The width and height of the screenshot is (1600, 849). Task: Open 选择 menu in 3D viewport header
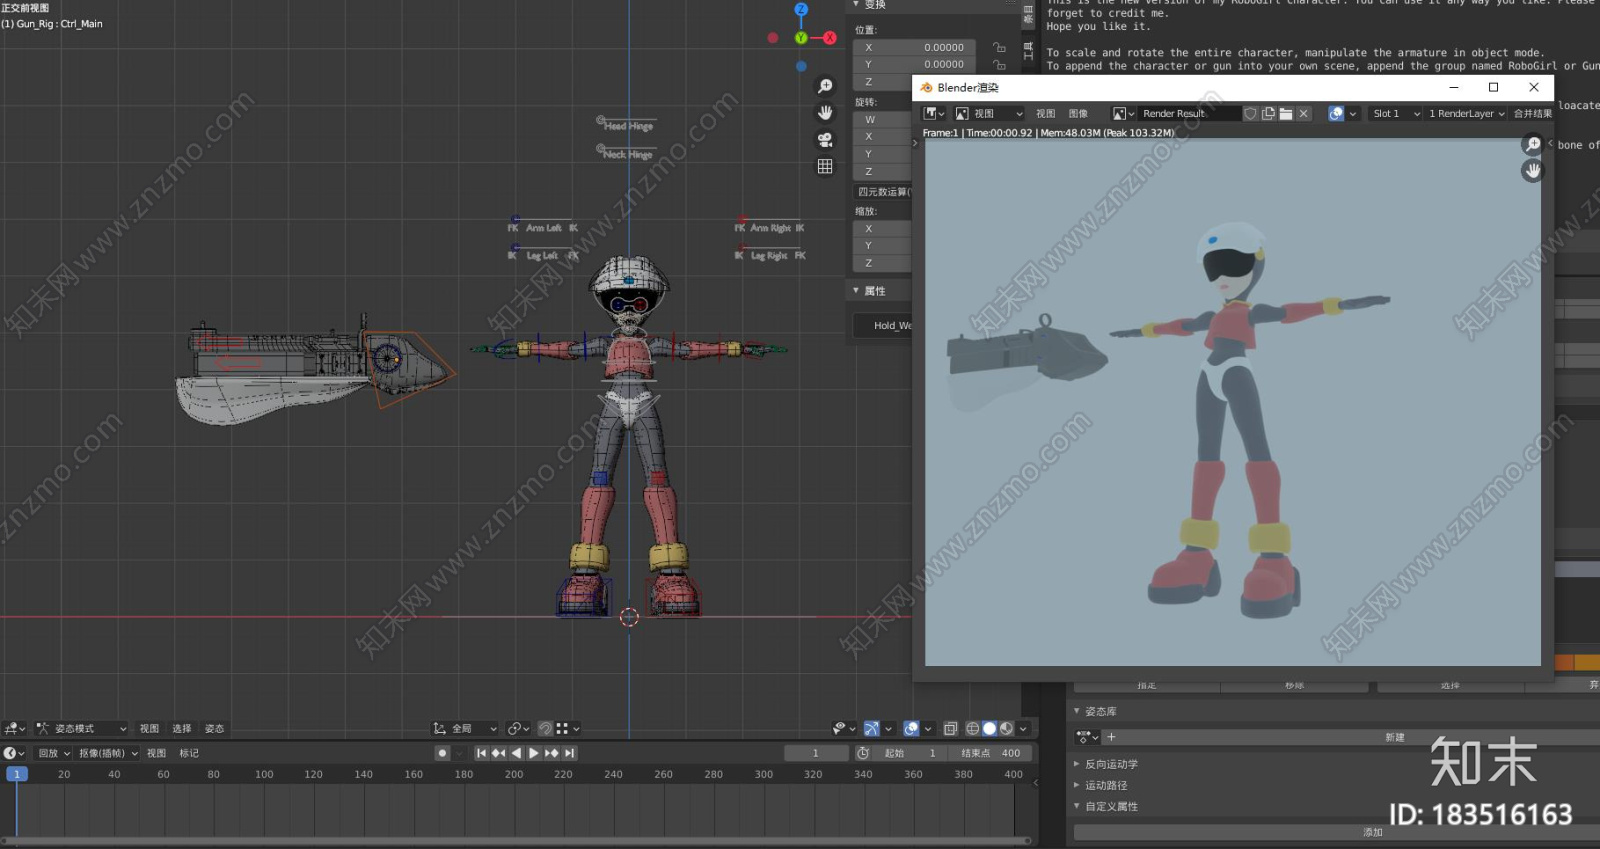click(181, 729)
